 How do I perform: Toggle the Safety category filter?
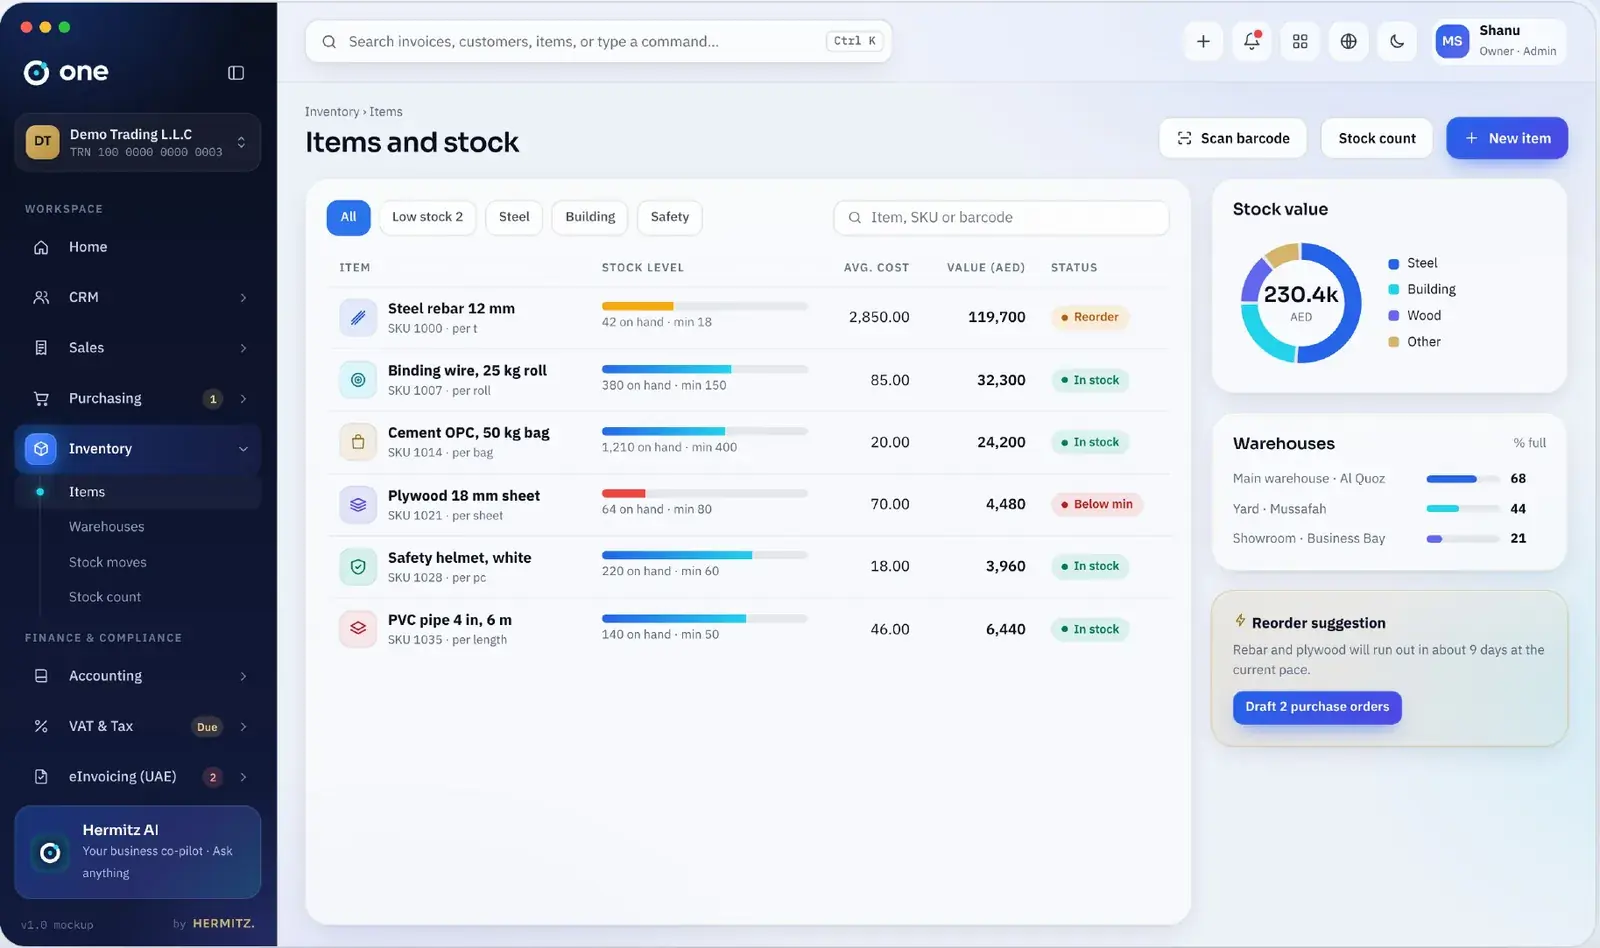pyautogui.click(x=670, y=217)
